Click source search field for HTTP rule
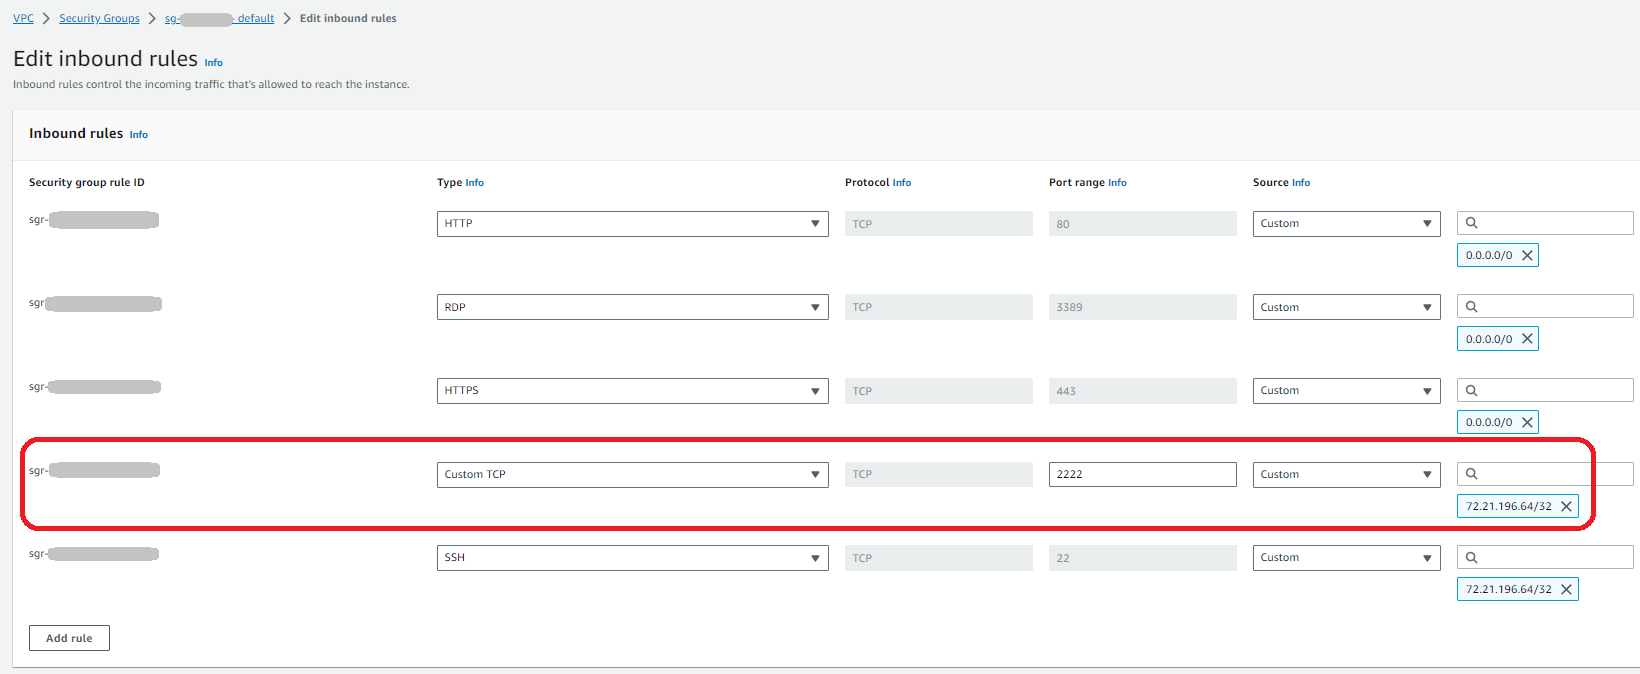1640x674 pixels. [x=1550, y=223]
